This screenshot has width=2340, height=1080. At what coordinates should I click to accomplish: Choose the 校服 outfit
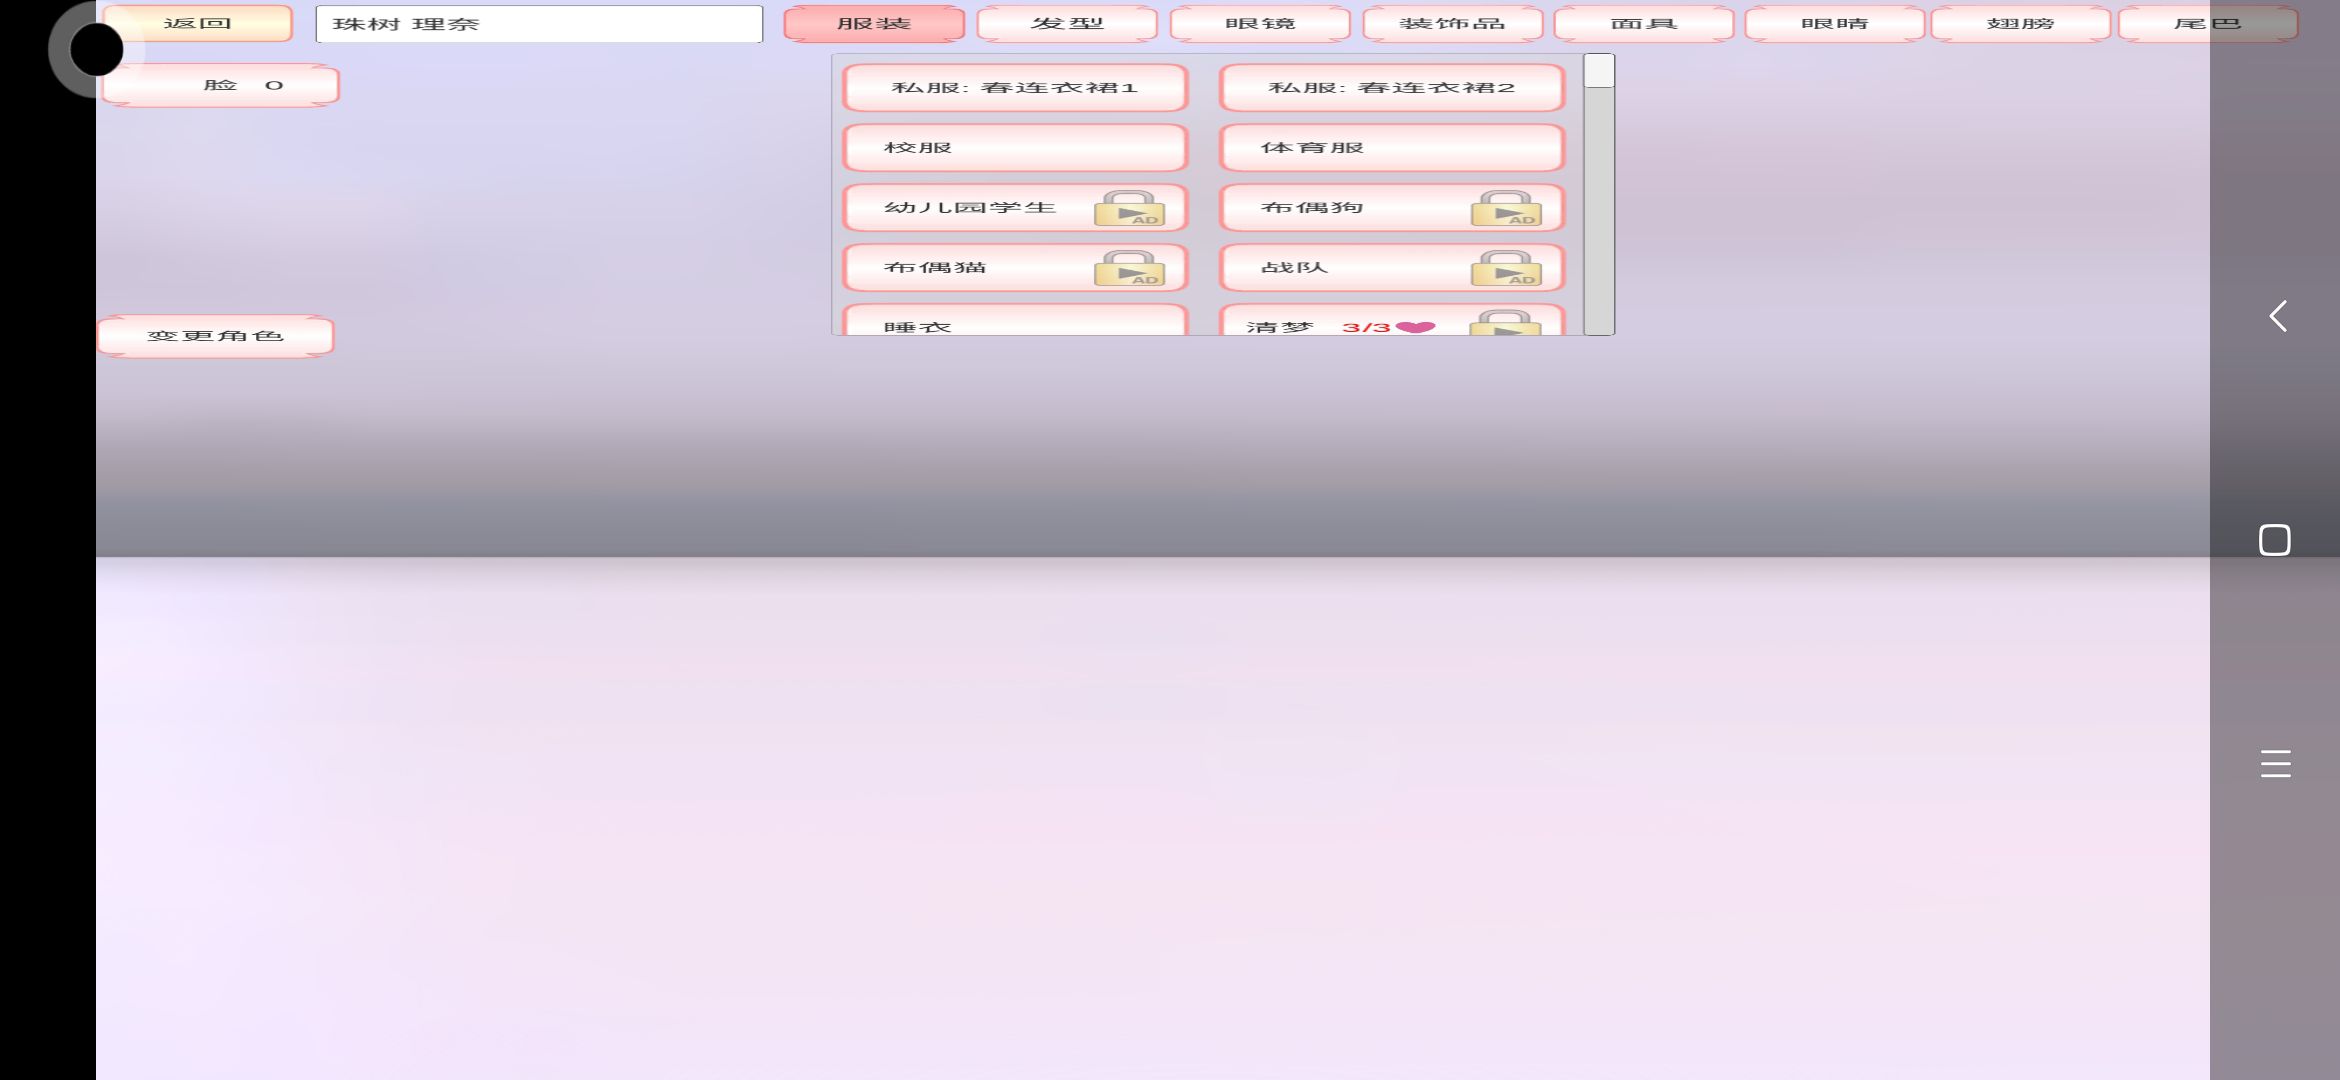(1015, 148)
